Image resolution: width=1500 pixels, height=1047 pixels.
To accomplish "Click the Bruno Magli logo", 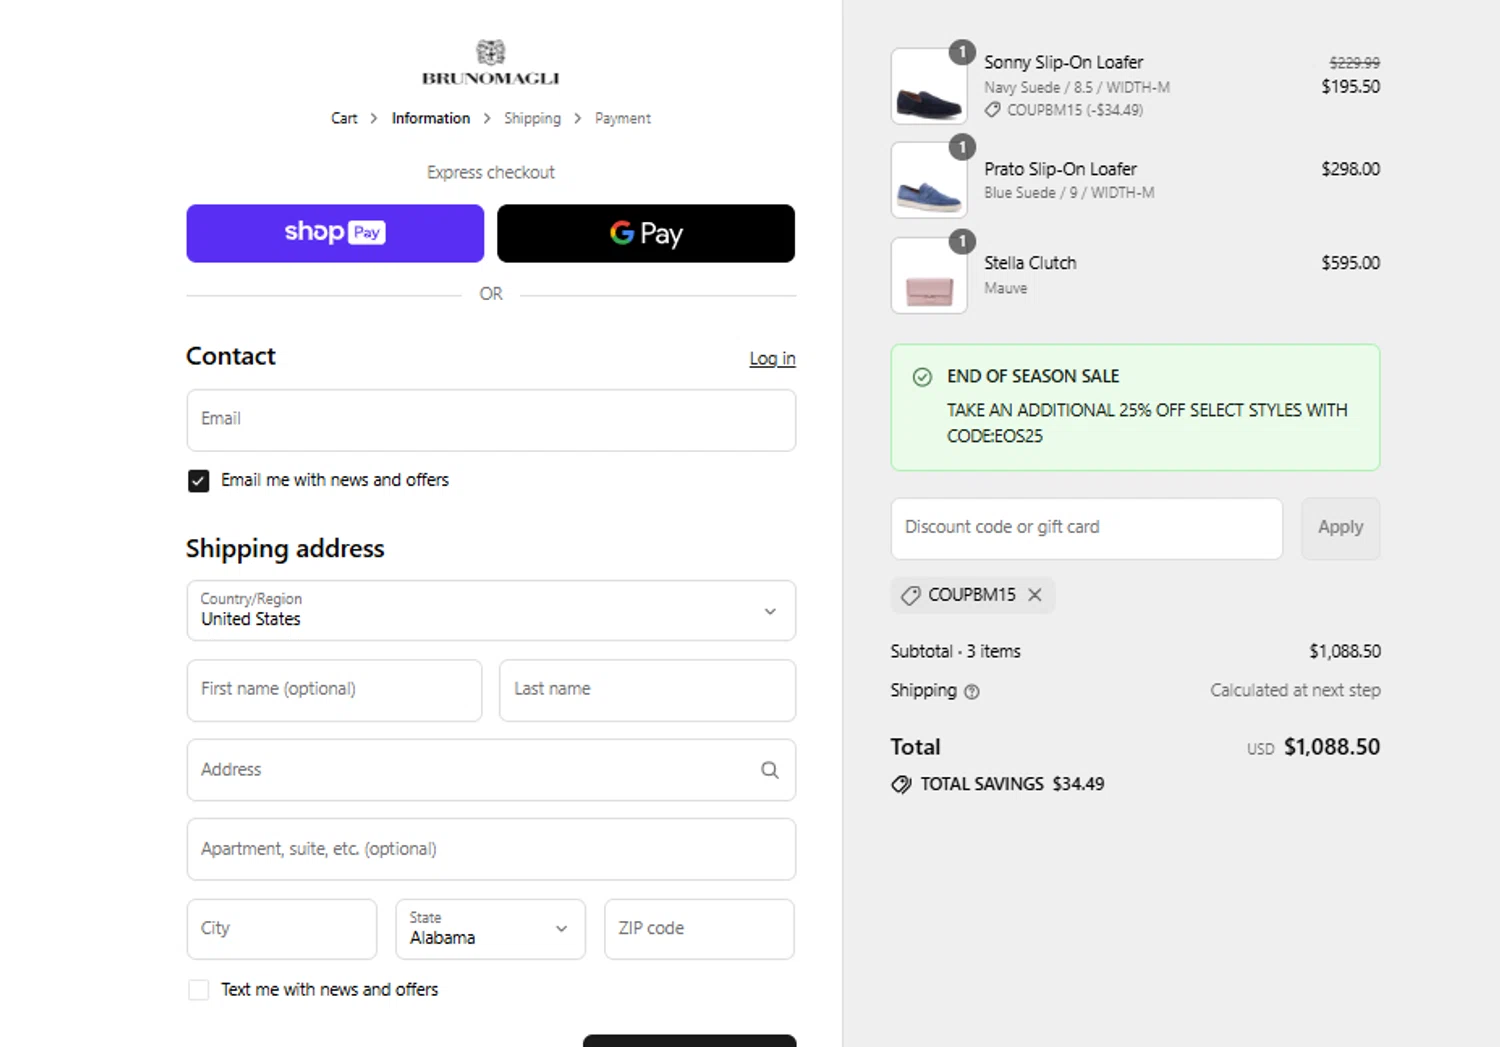I will coord(490,63).
